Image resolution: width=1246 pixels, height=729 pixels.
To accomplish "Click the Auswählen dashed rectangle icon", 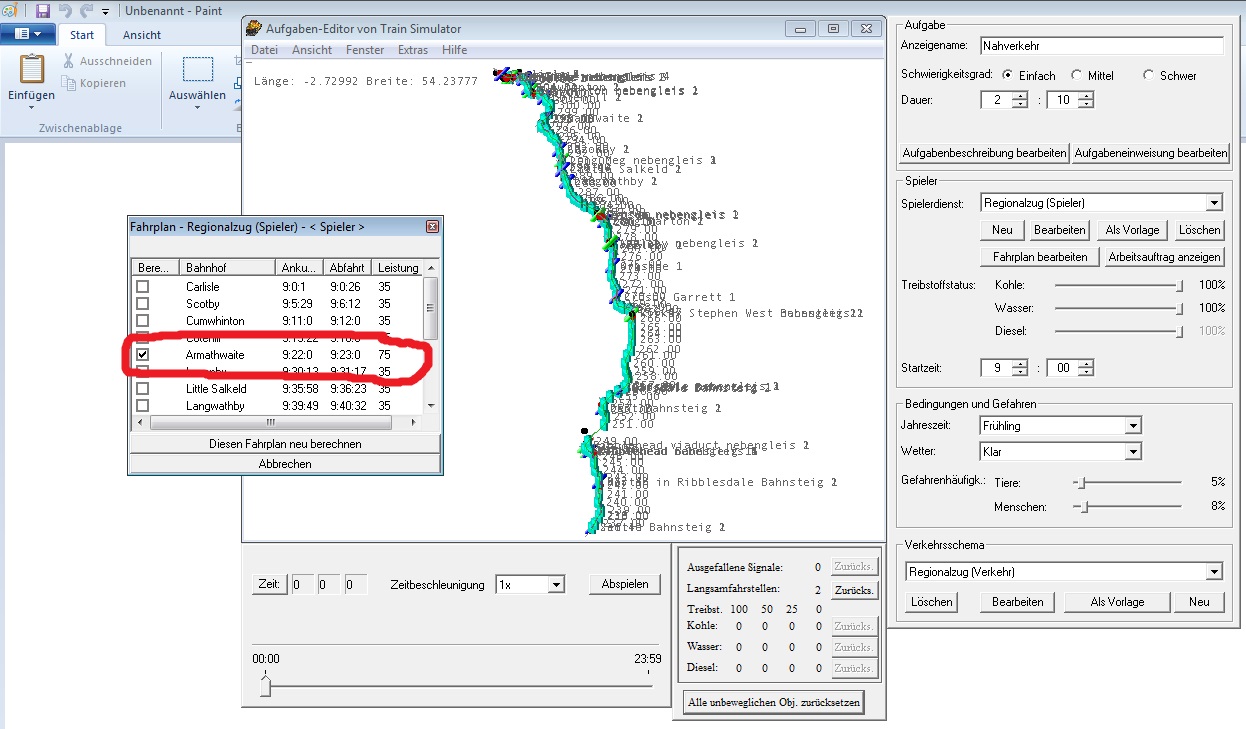I will pyautogui.click(x=198, y=70).
